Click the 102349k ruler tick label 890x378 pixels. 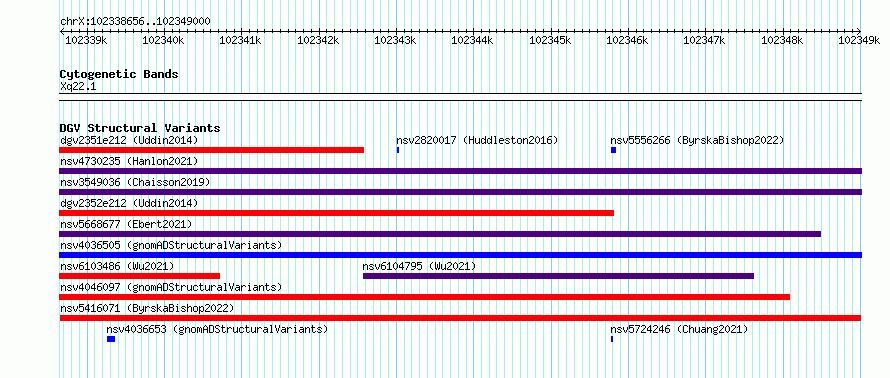(x=859, y=40)
